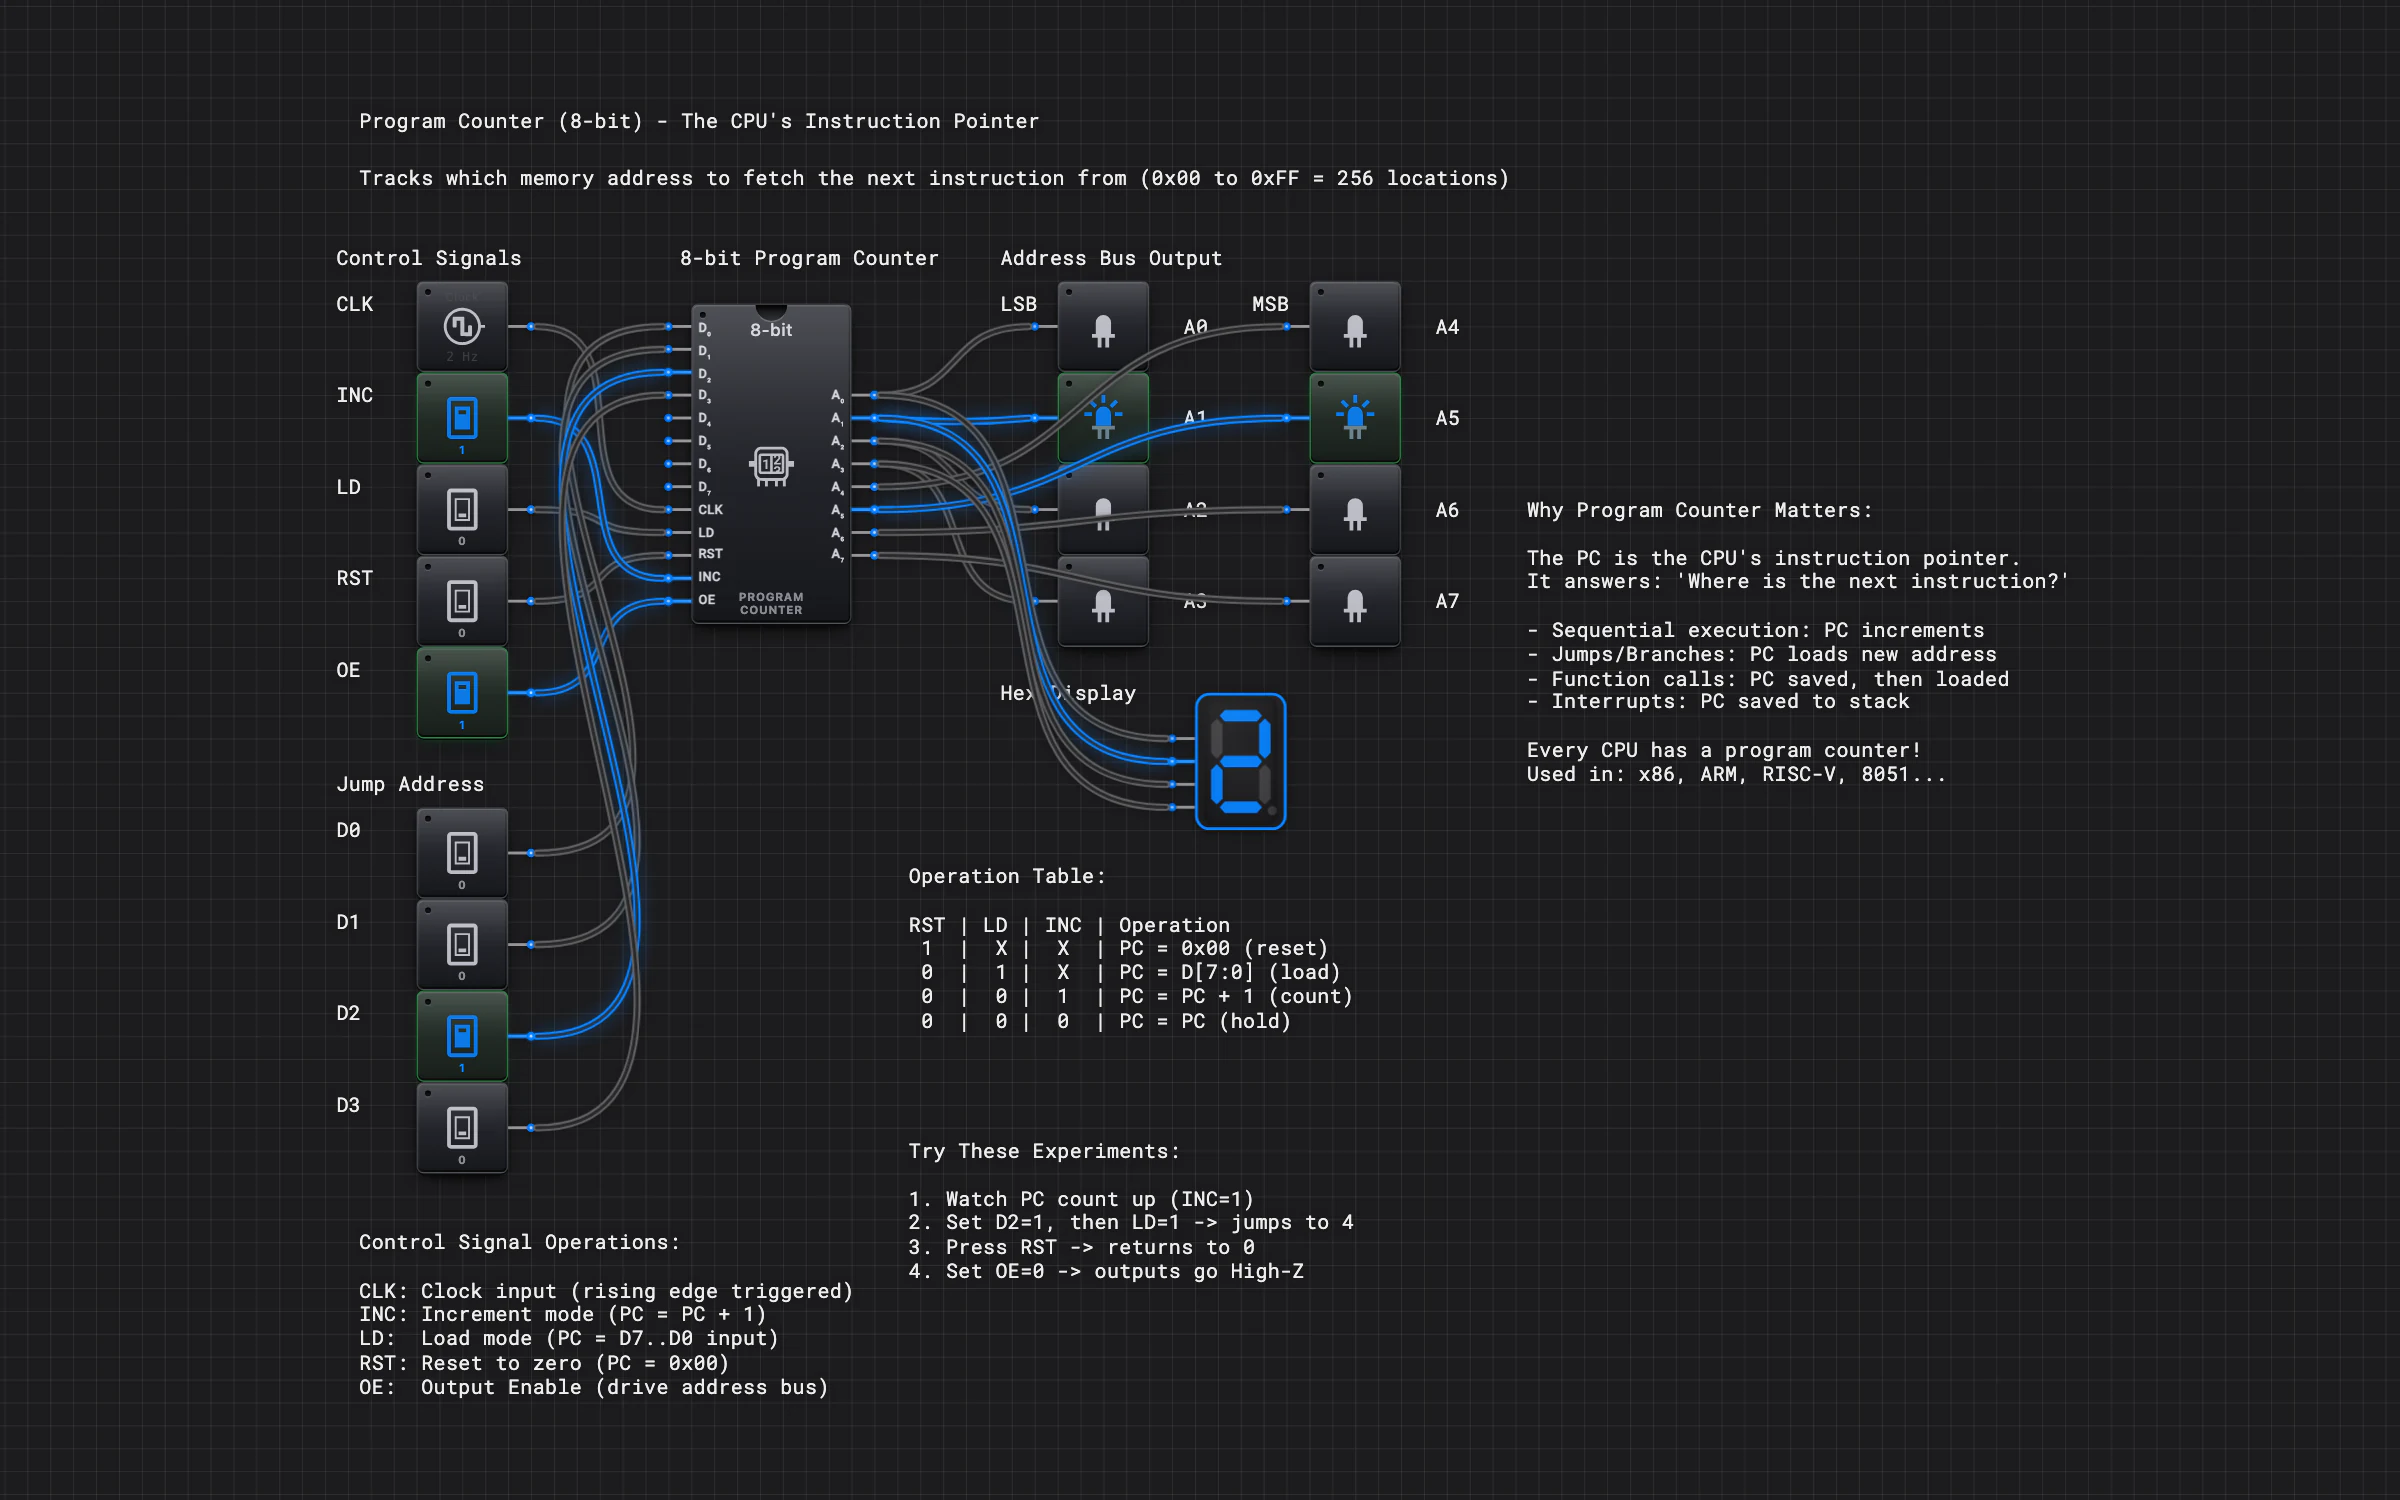
Task: Click the A2 LED indicator
Action: pos(1103,510)
